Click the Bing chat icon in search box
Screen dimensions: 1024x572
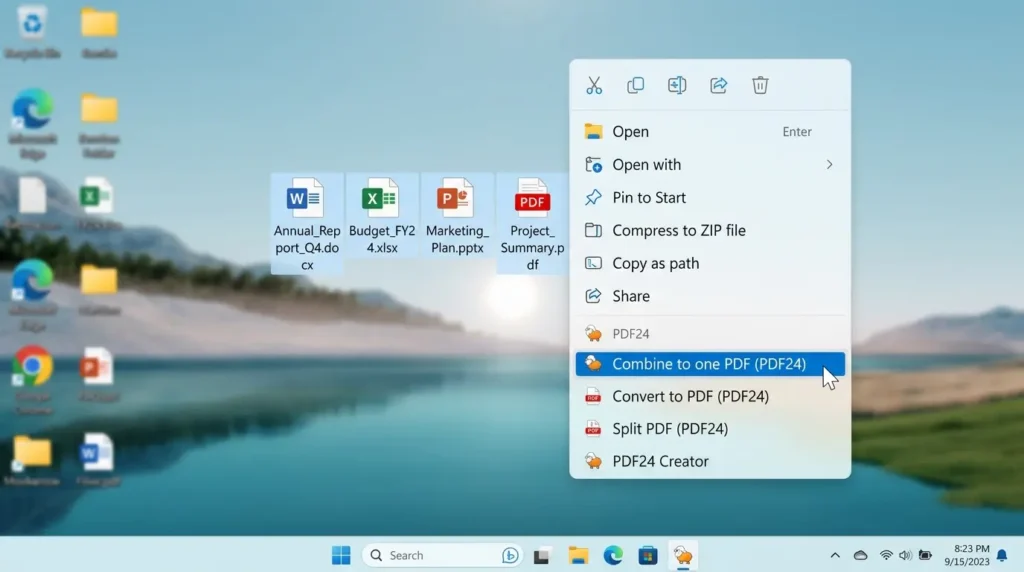[x=510, y=556]
